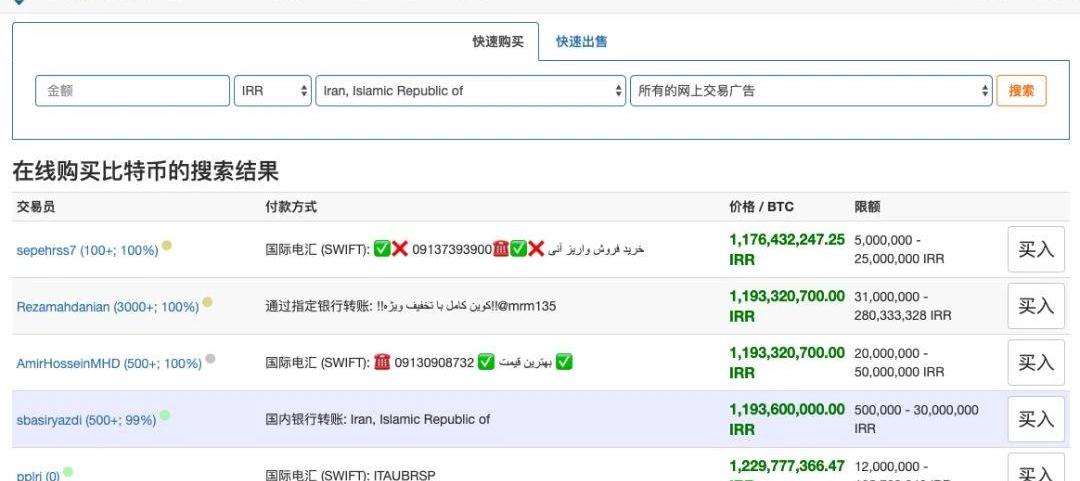Click the price 1,176,432,247.25 IRR

pos(787,249)
